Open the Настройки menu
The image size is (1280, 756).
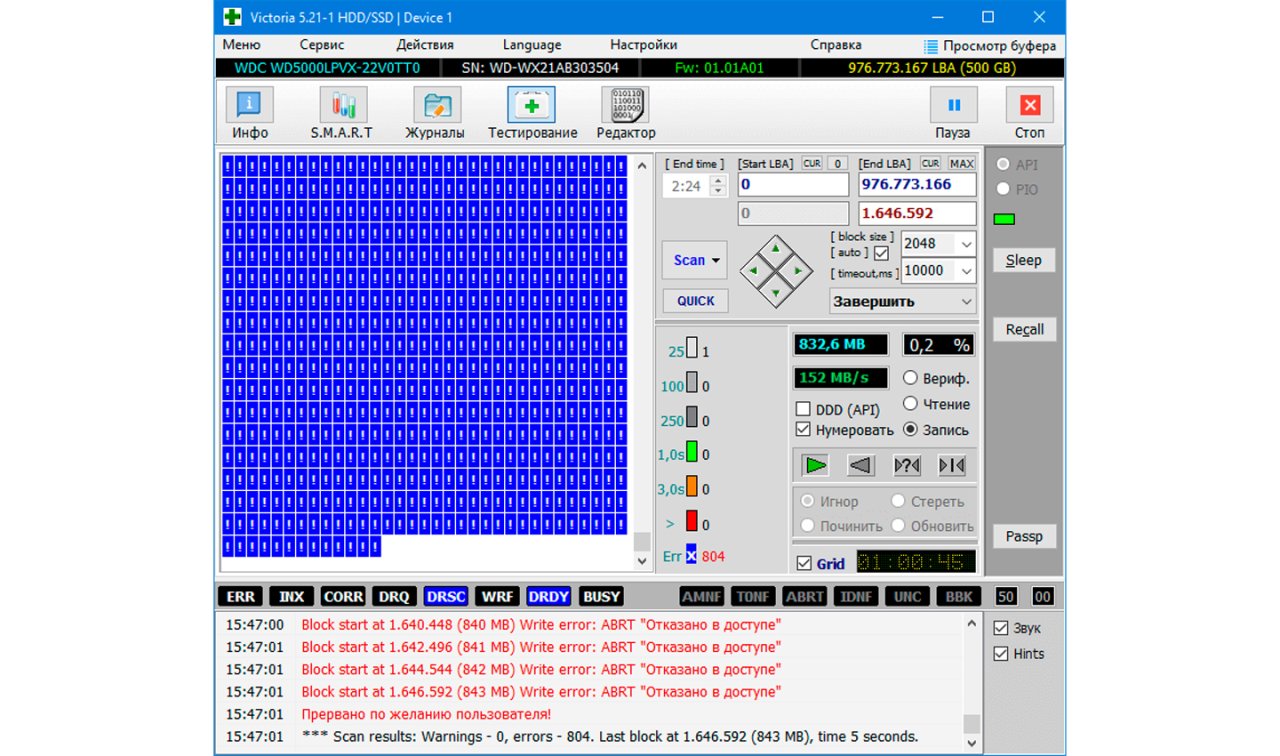pos(643,45)
